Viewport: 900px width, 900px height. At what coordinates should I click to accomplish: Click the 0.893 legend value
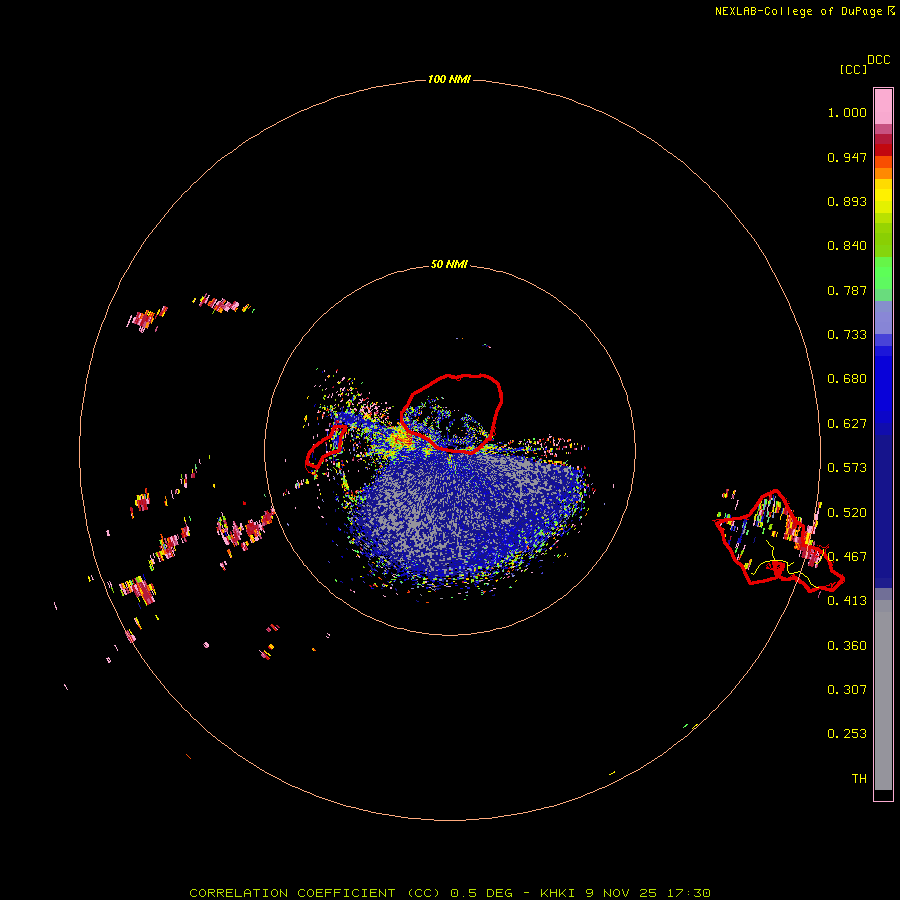point(847,201)
